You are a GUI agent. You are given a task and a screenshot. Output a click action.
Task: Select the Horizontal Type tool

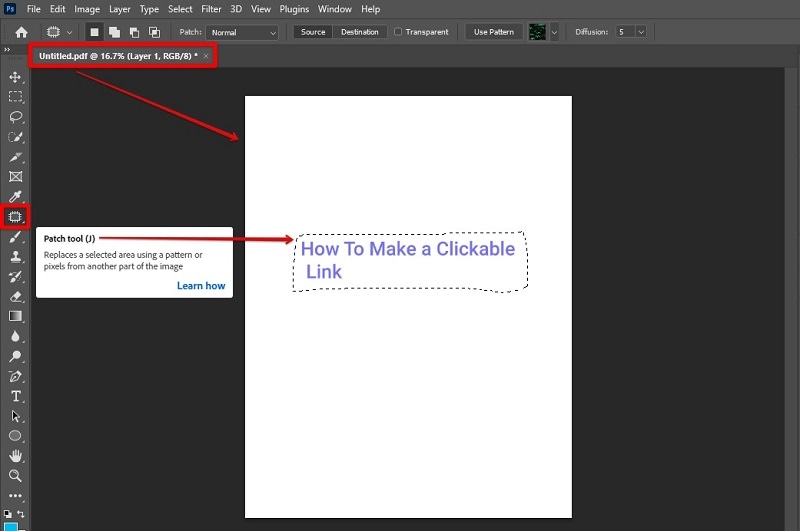(x=16, y=396)
